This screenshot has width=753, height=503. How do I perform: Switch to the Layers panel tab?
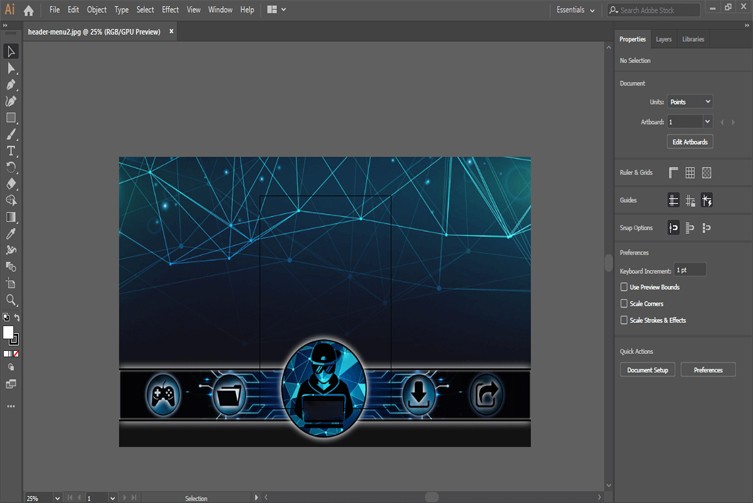[x=663, y=39]
